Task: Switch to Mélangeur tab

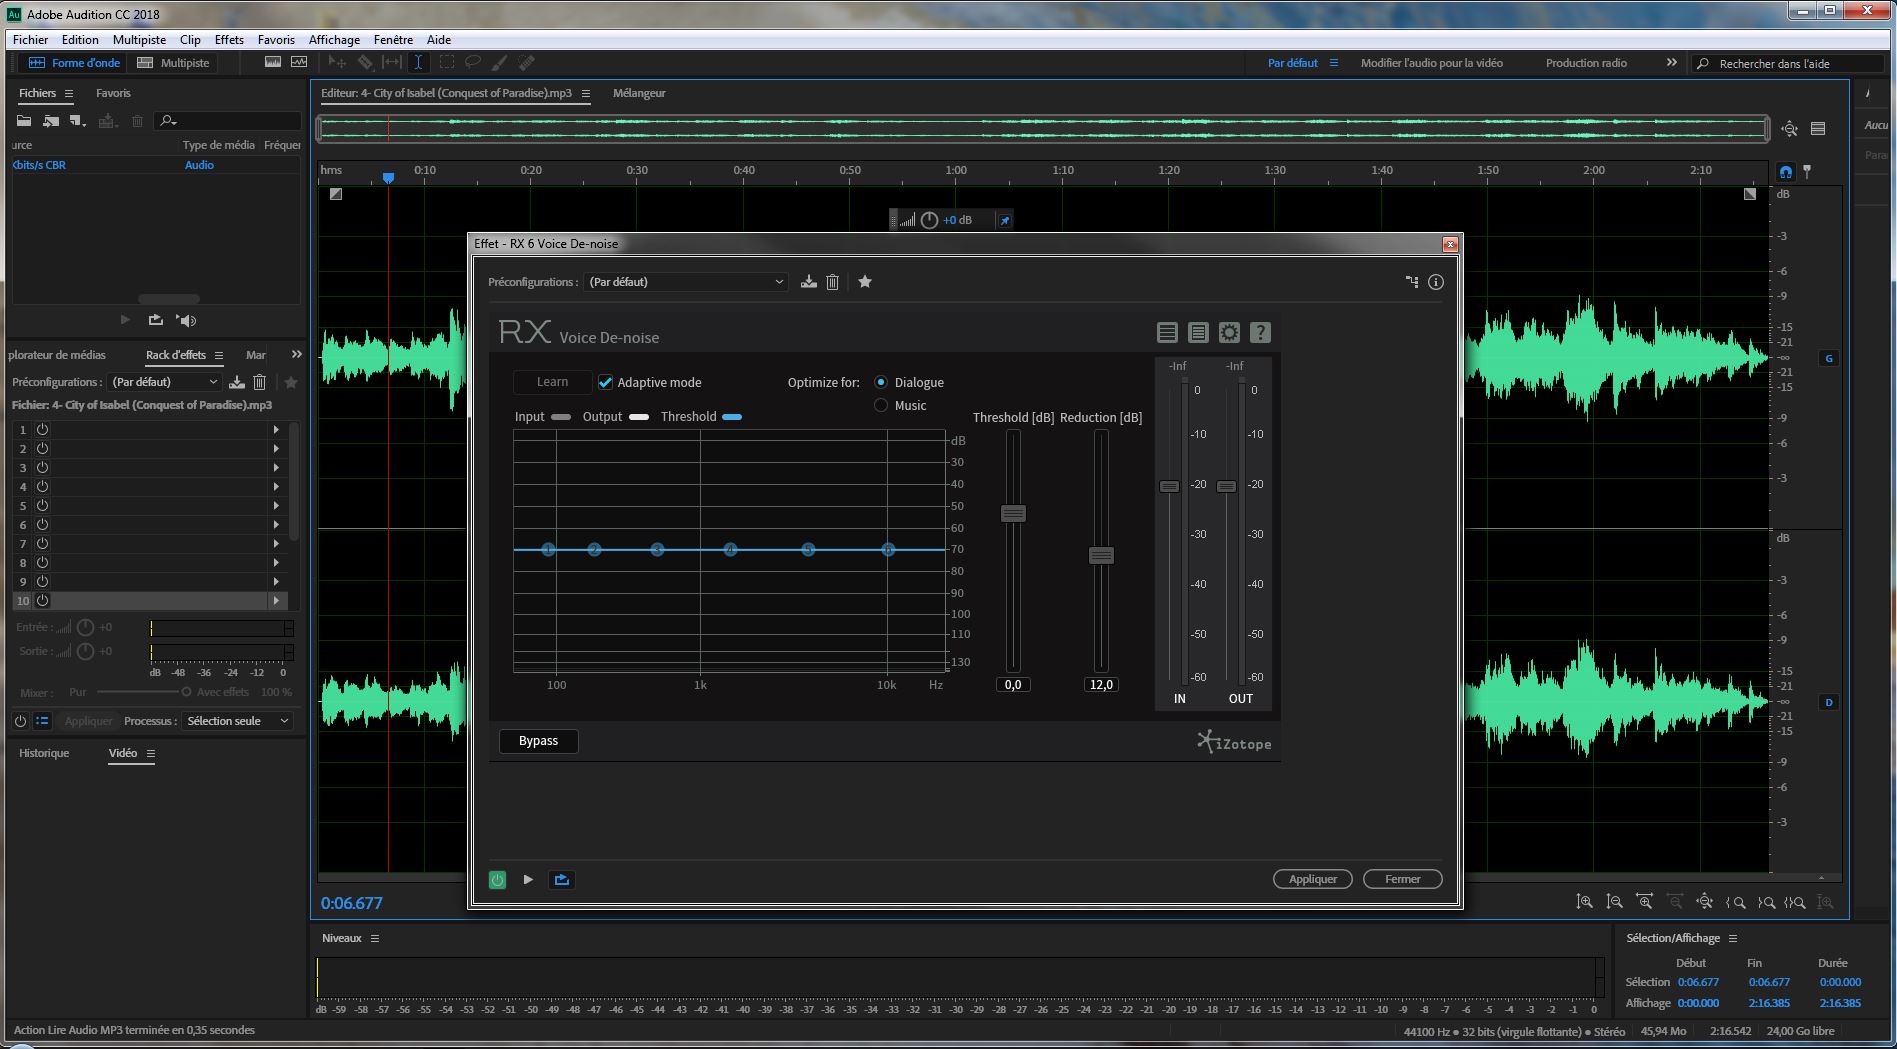Action: 639,93
